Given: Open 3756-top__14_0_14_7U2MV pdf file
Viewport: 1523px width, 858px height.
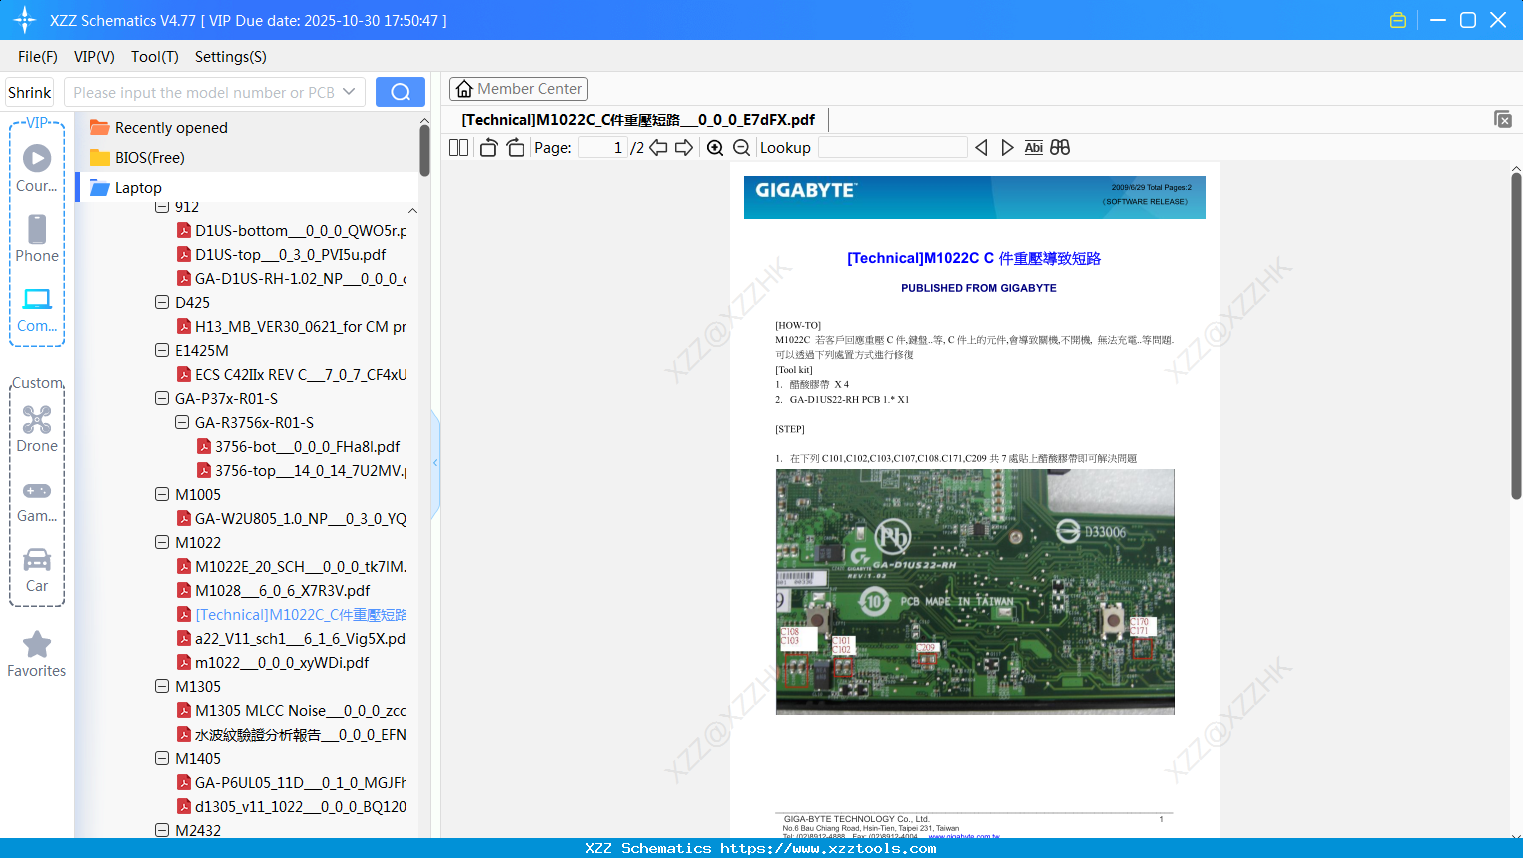Looking at the screenshot, I should (302, 471).
